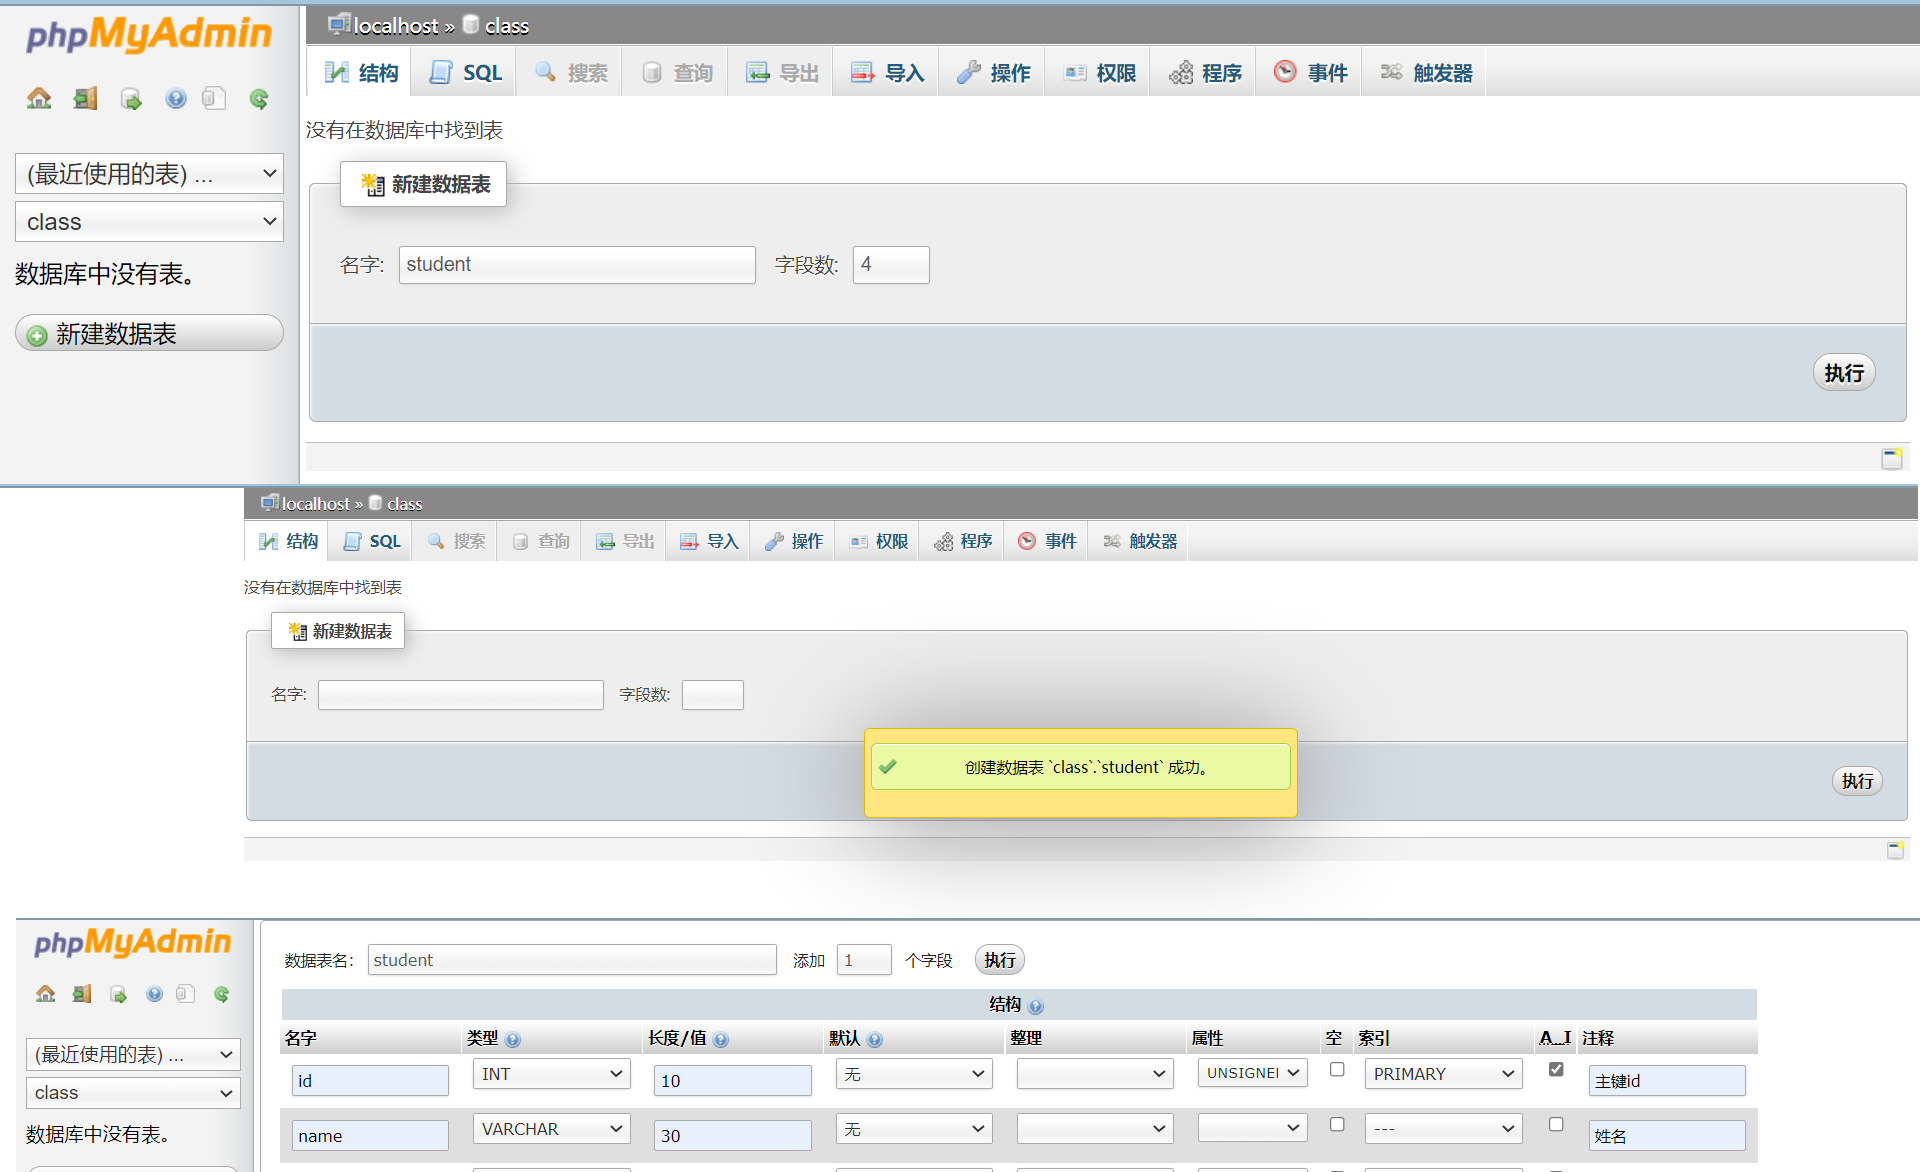
Task: Open the PRIMARY index dropdown
Action: point(1443,1074)
